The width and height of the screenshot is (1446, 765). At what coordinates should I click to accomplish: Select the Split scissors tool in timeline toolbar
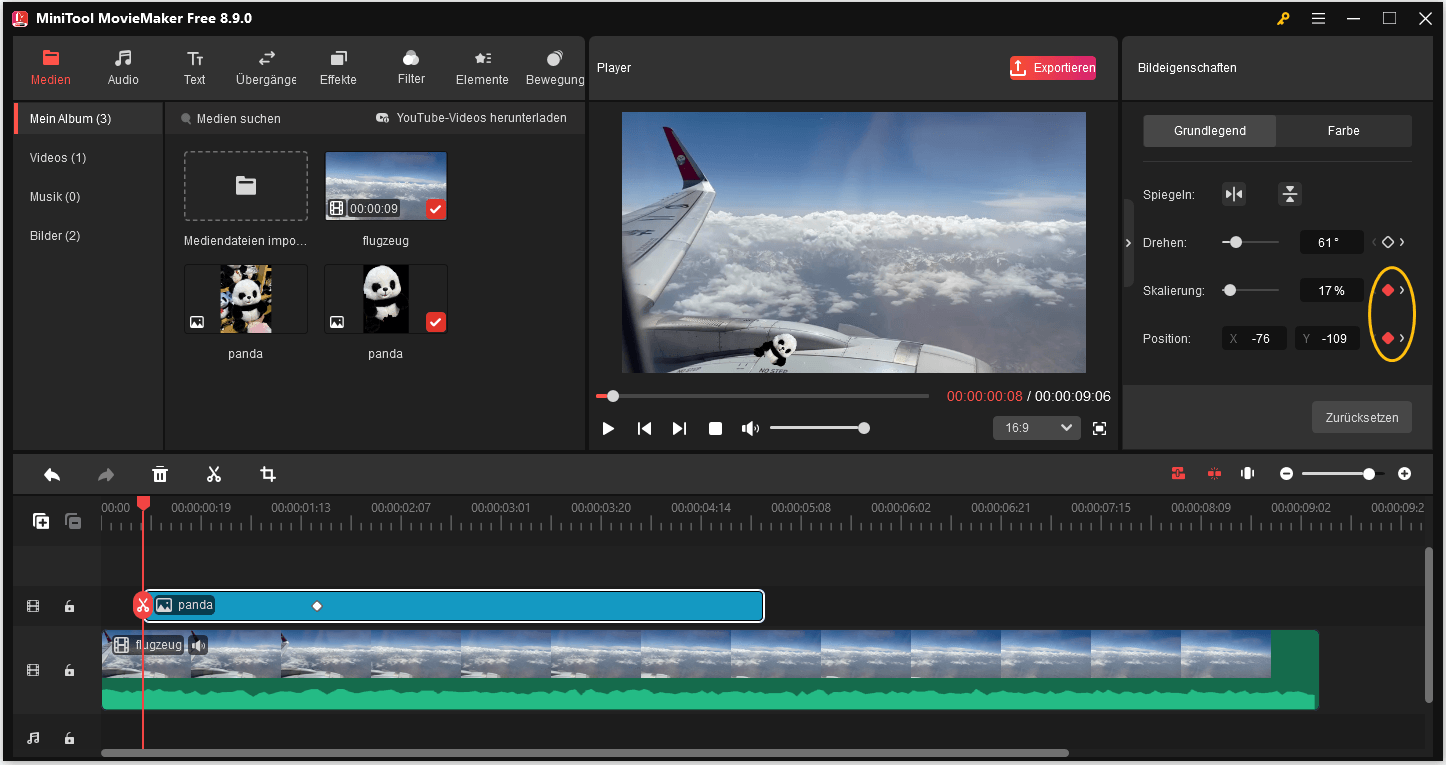click(213, 474)
